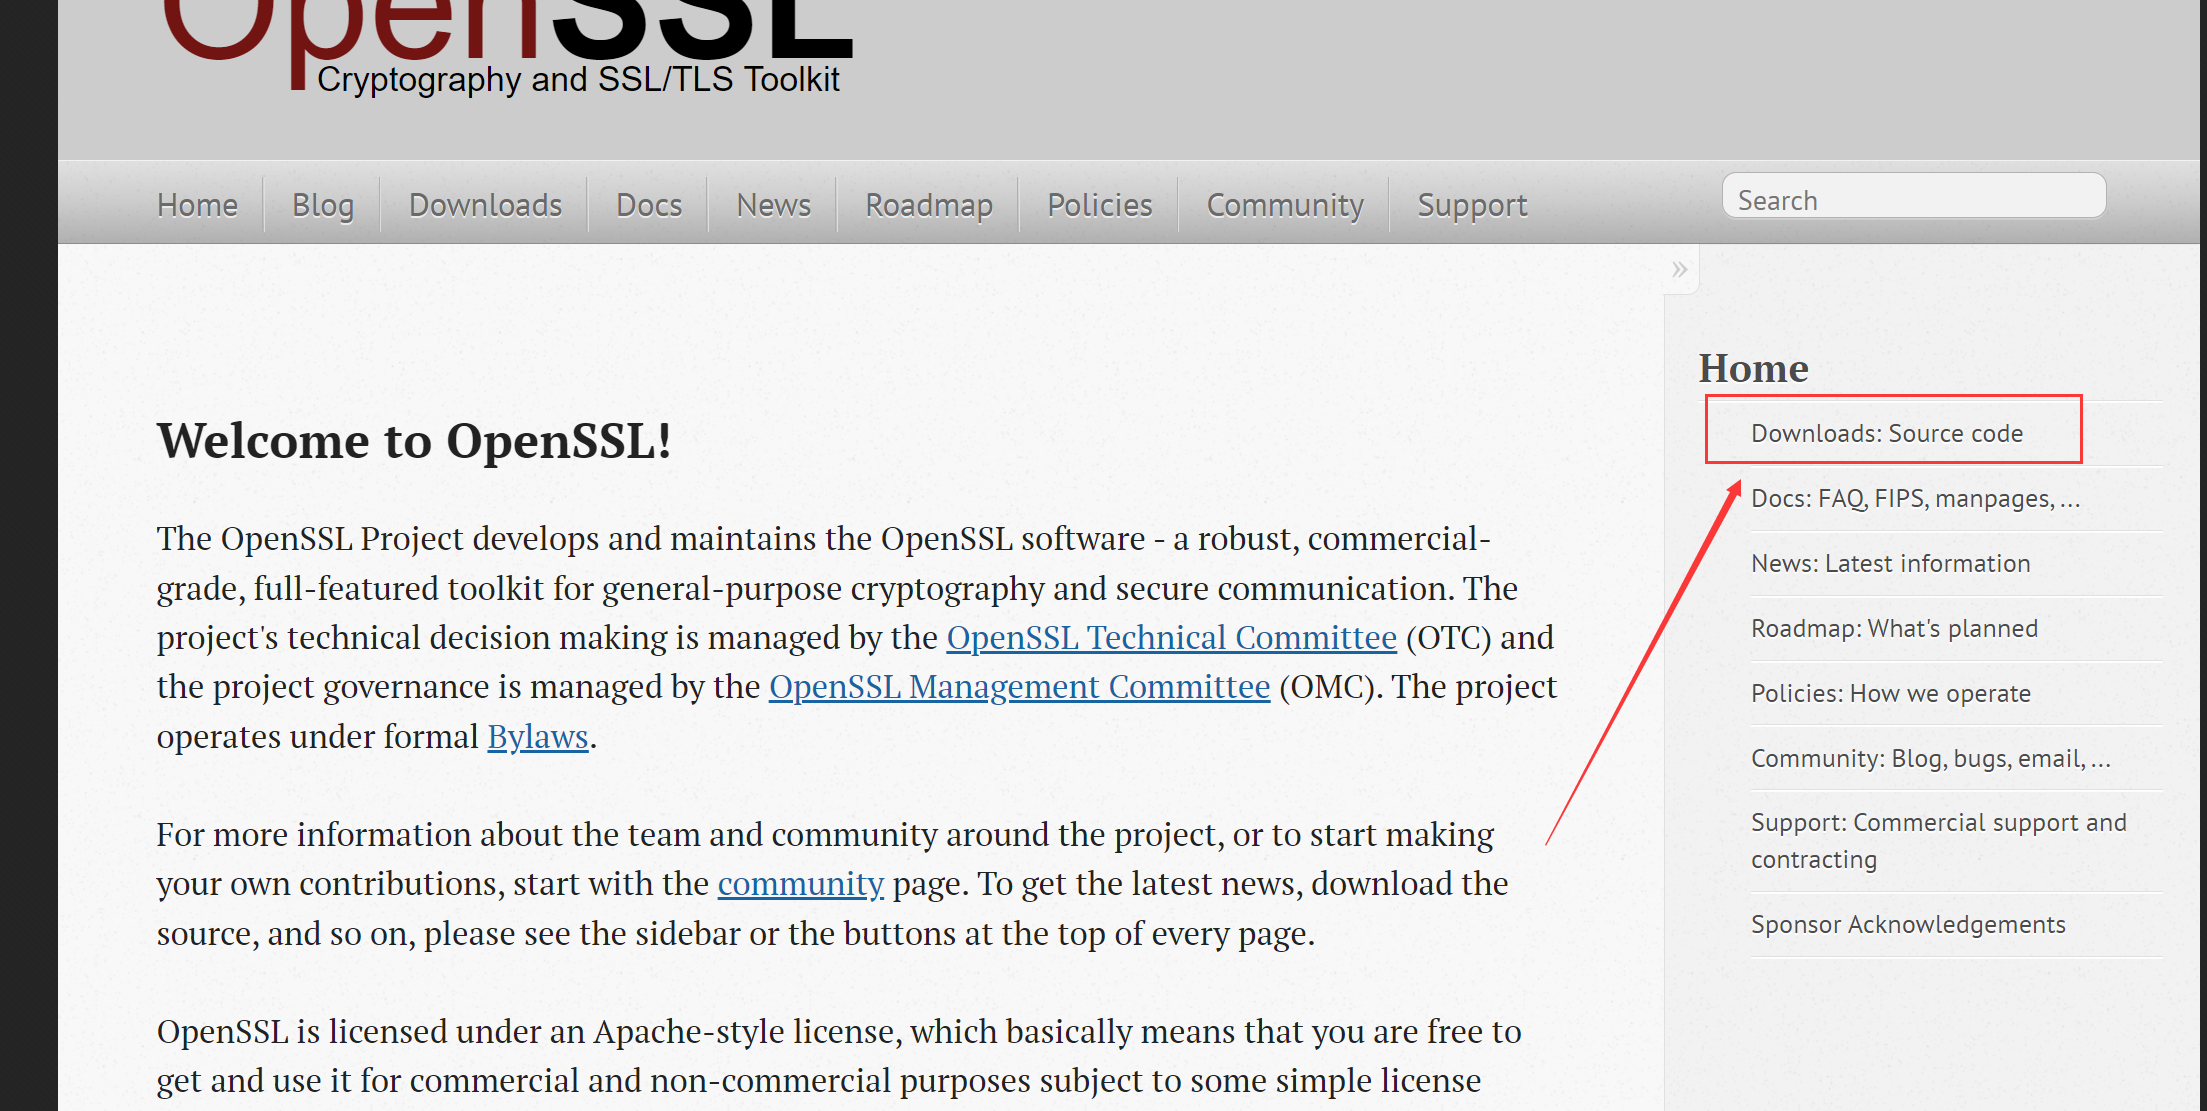Screen dimensions: 2207x1111
Task: Open the Blog navigation item
Action: click(x=322, y=205)
